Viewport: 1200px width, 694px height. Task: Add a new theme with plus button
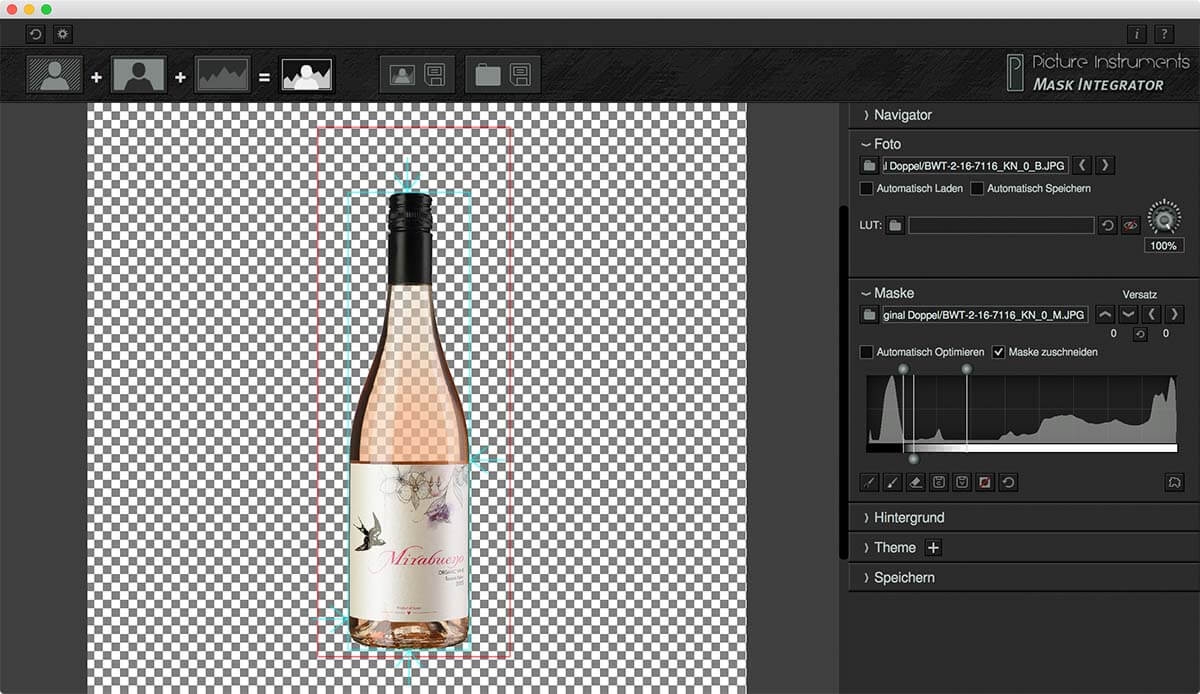click(933, 548)
